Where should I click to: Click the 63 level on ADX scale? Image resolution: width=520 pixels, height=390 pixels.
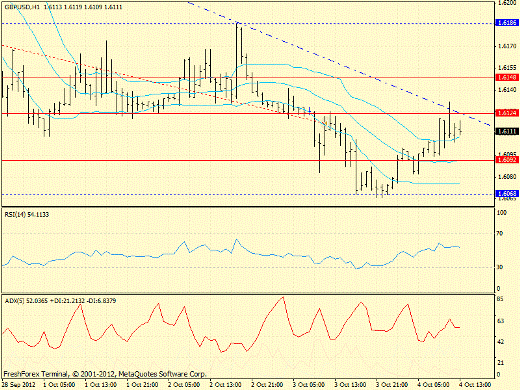click(x=500, y=321)
